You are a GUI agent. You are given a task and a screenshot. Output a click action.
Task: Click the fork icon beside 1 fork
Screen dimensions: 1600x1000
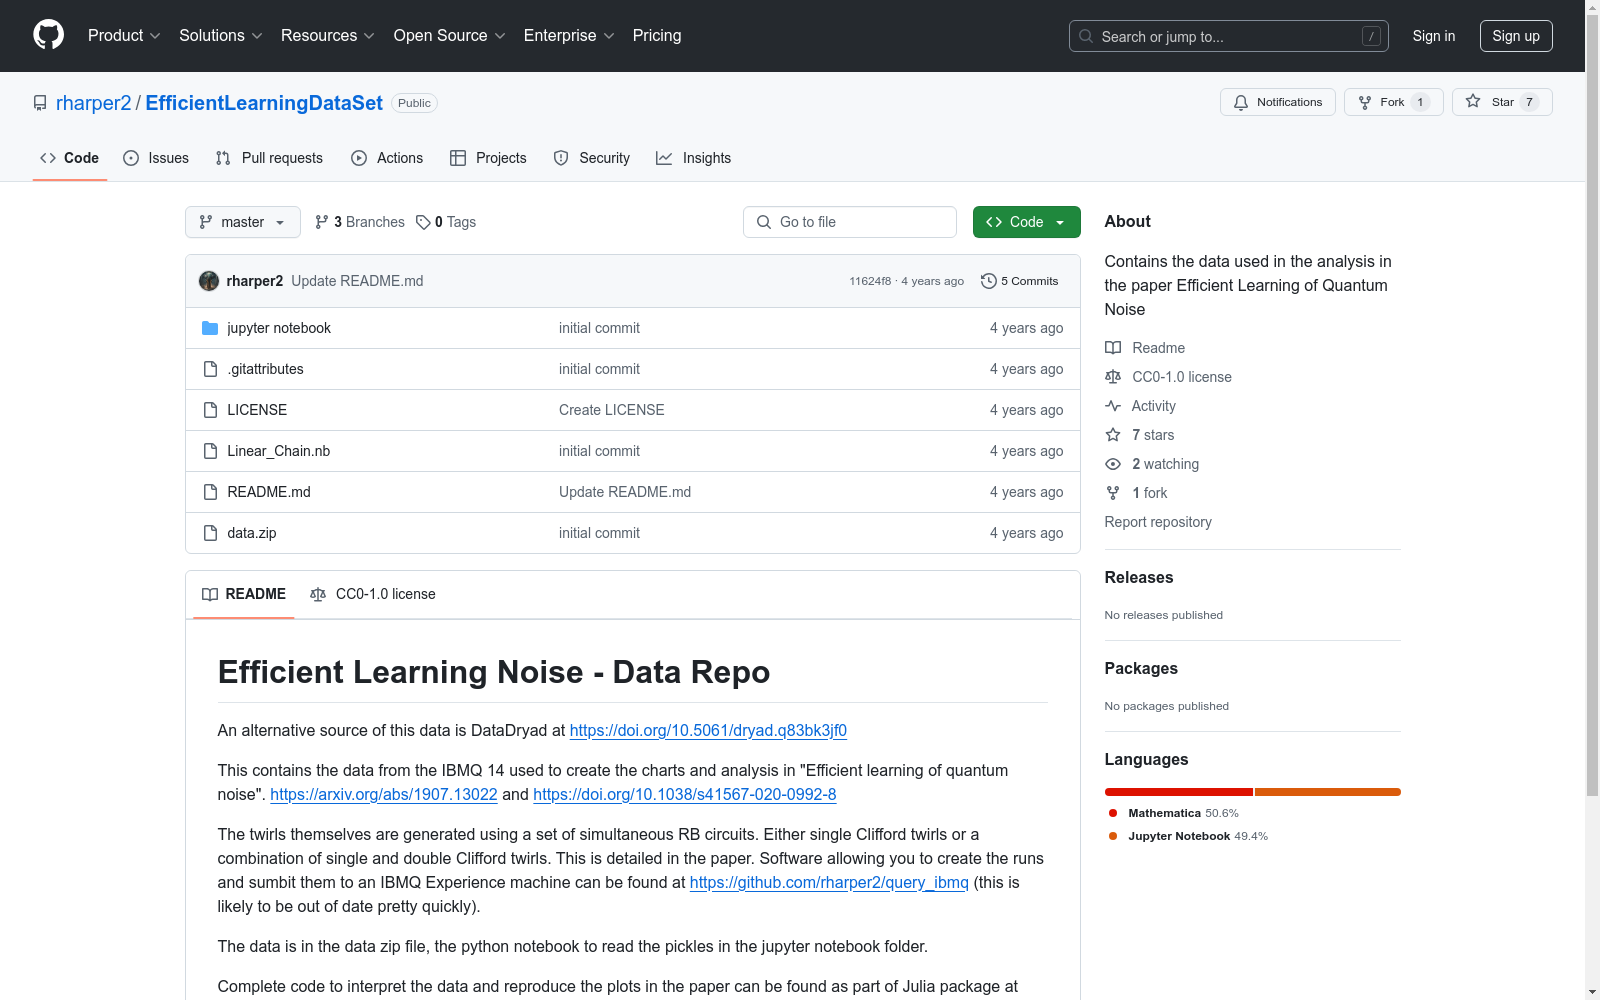[x=1113, y=493]
